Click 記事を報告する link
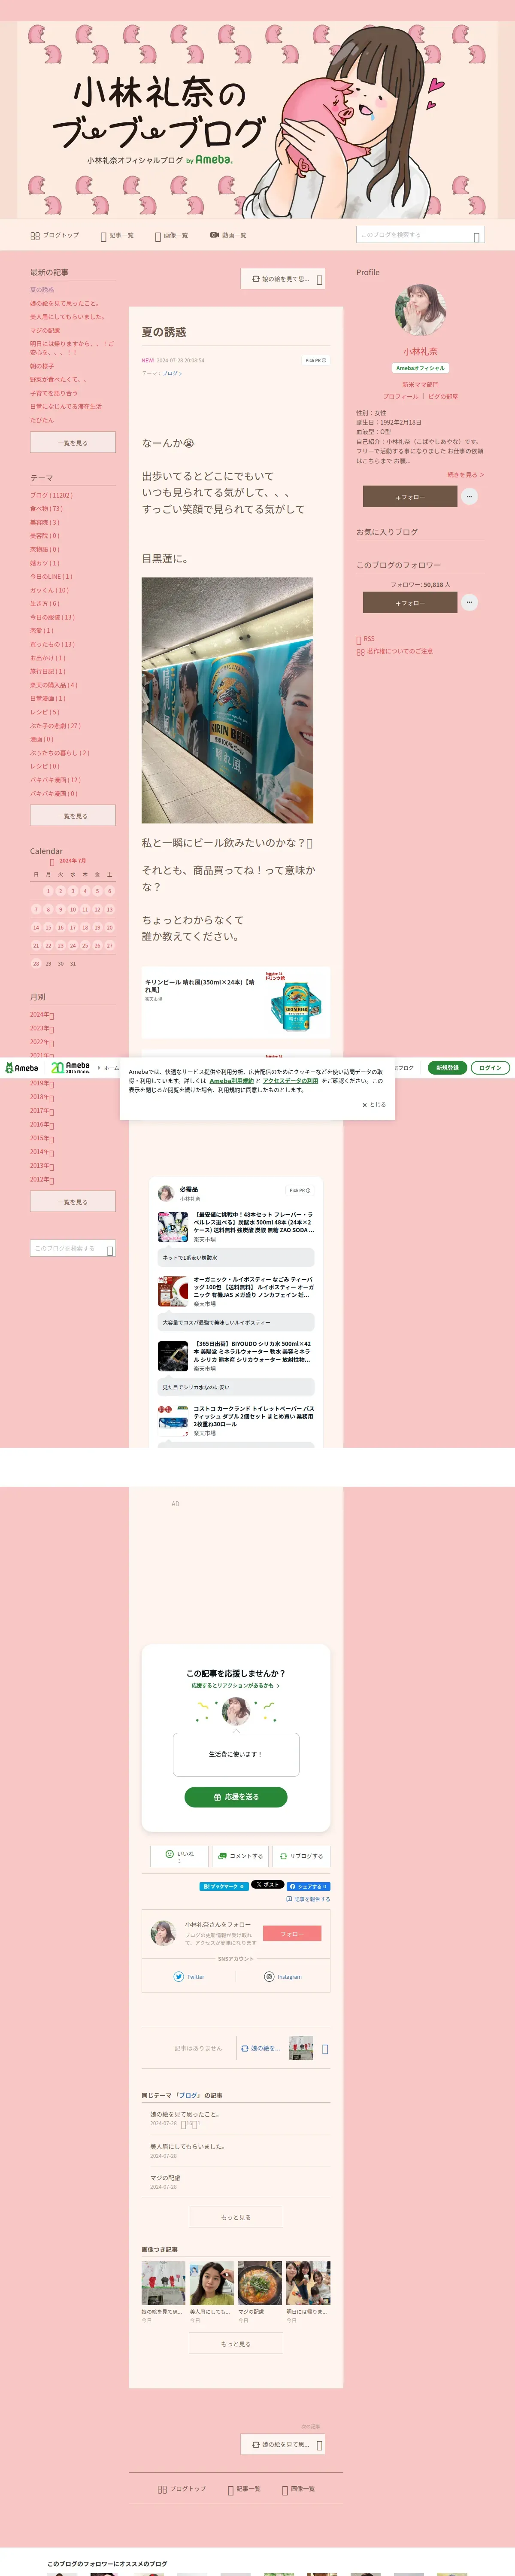515x2576 pixels. (308, 1899)
